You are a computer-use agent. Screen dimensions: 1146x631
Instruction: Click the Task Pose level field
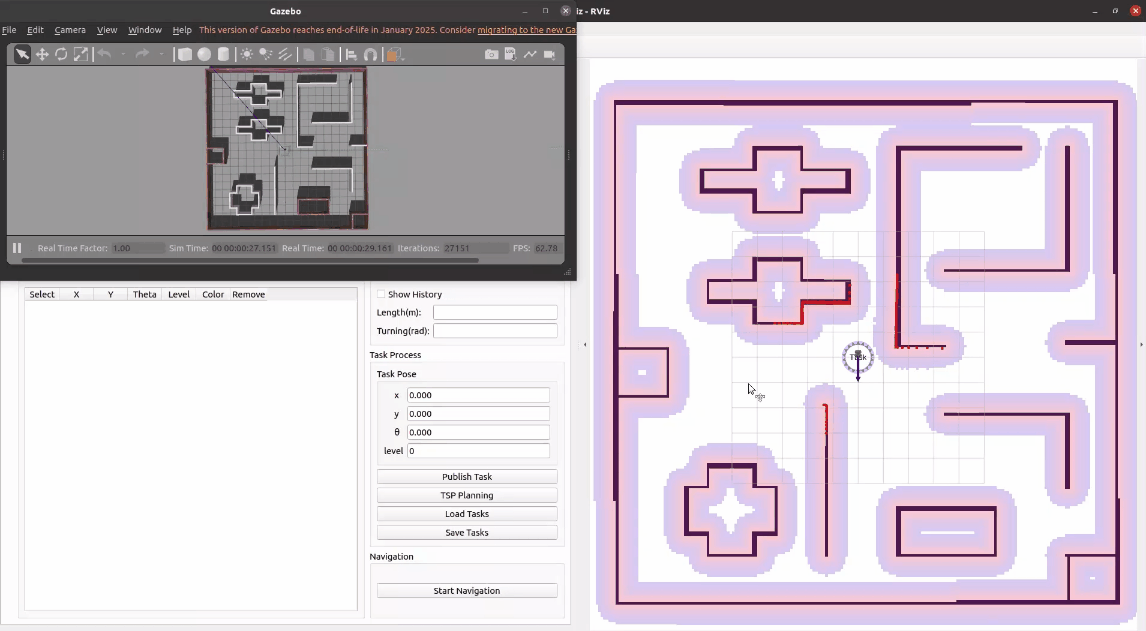(x=478, y=451)
